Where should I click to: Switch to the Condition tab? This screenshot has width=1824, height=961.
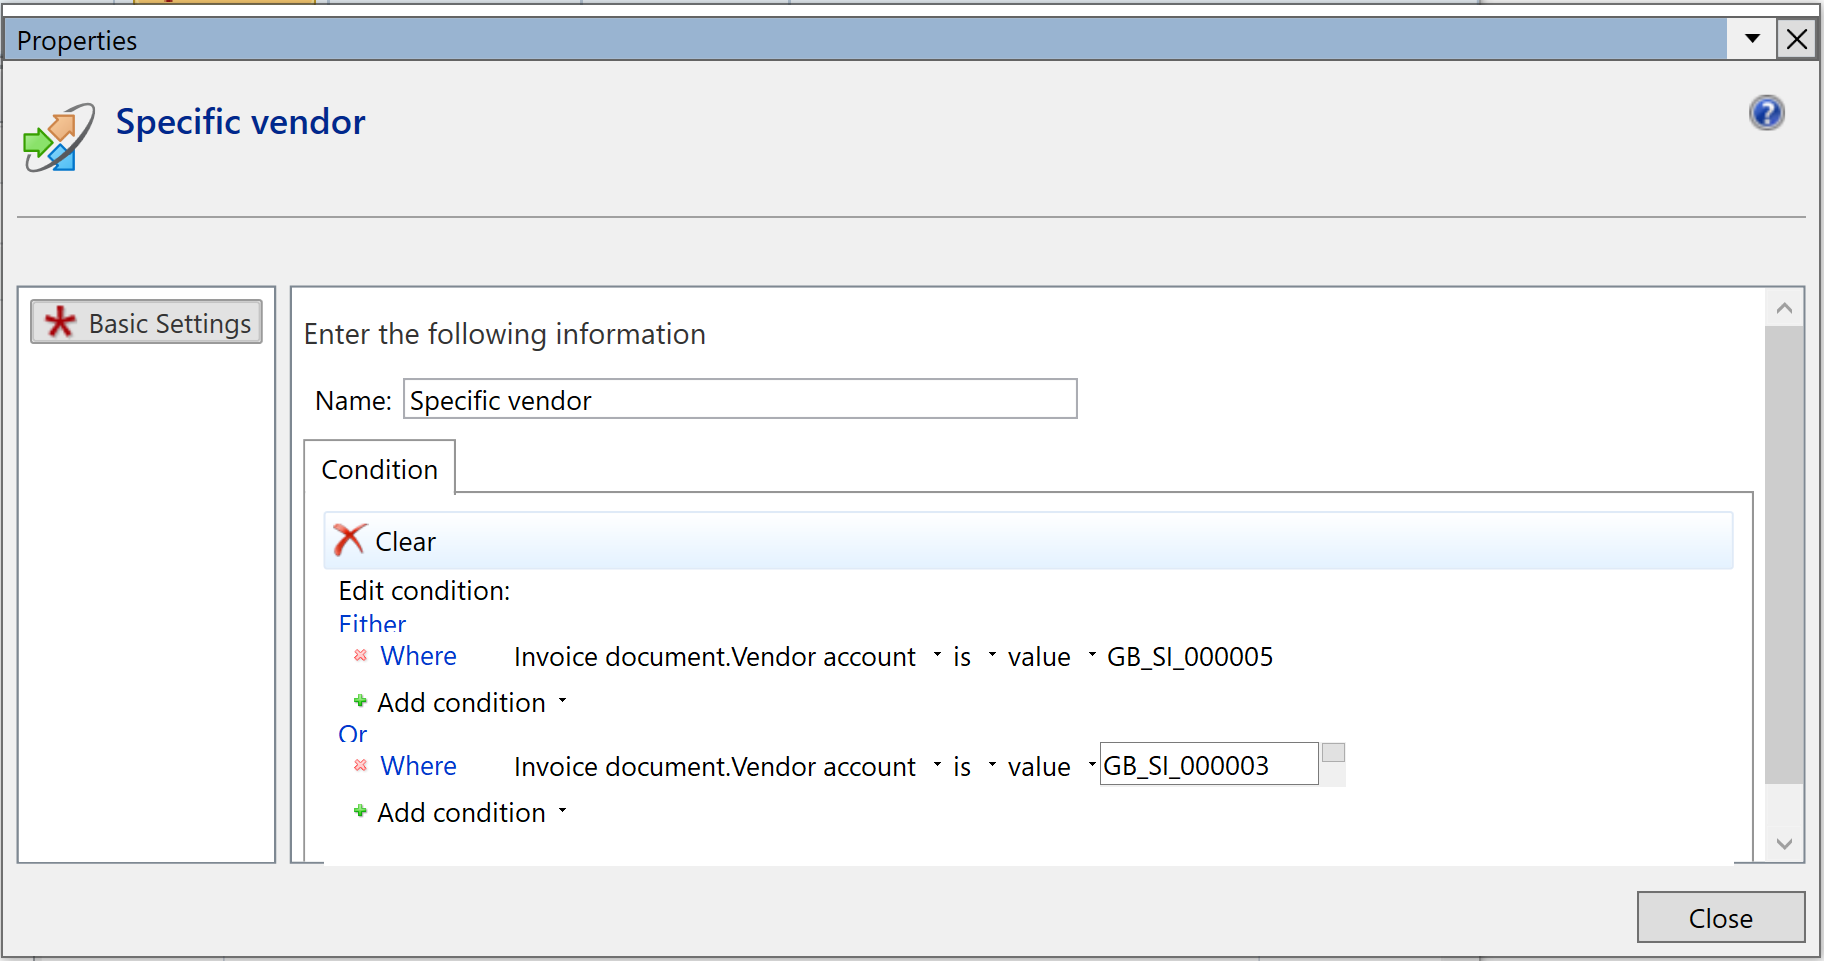379,469
